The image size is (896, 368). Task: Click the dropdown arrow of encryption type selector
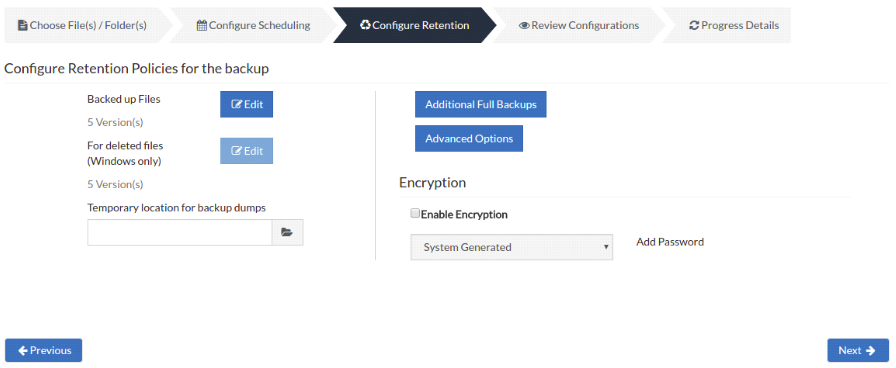click(x=605, y=247)
